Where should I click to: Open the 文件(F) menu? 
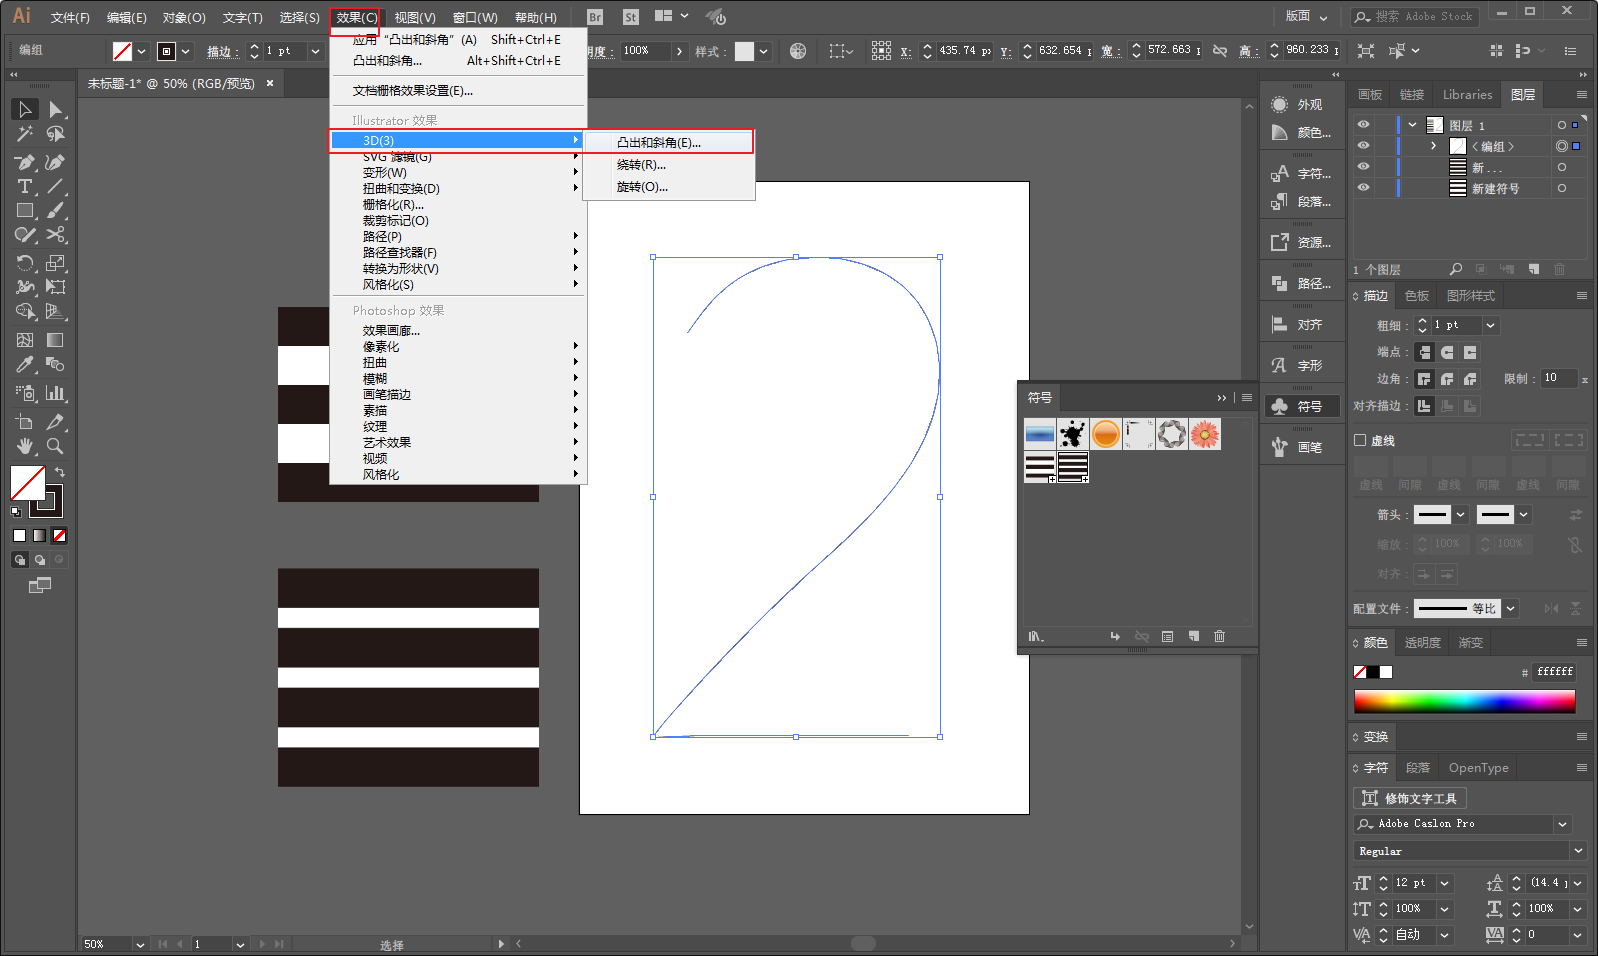(70, 18)
